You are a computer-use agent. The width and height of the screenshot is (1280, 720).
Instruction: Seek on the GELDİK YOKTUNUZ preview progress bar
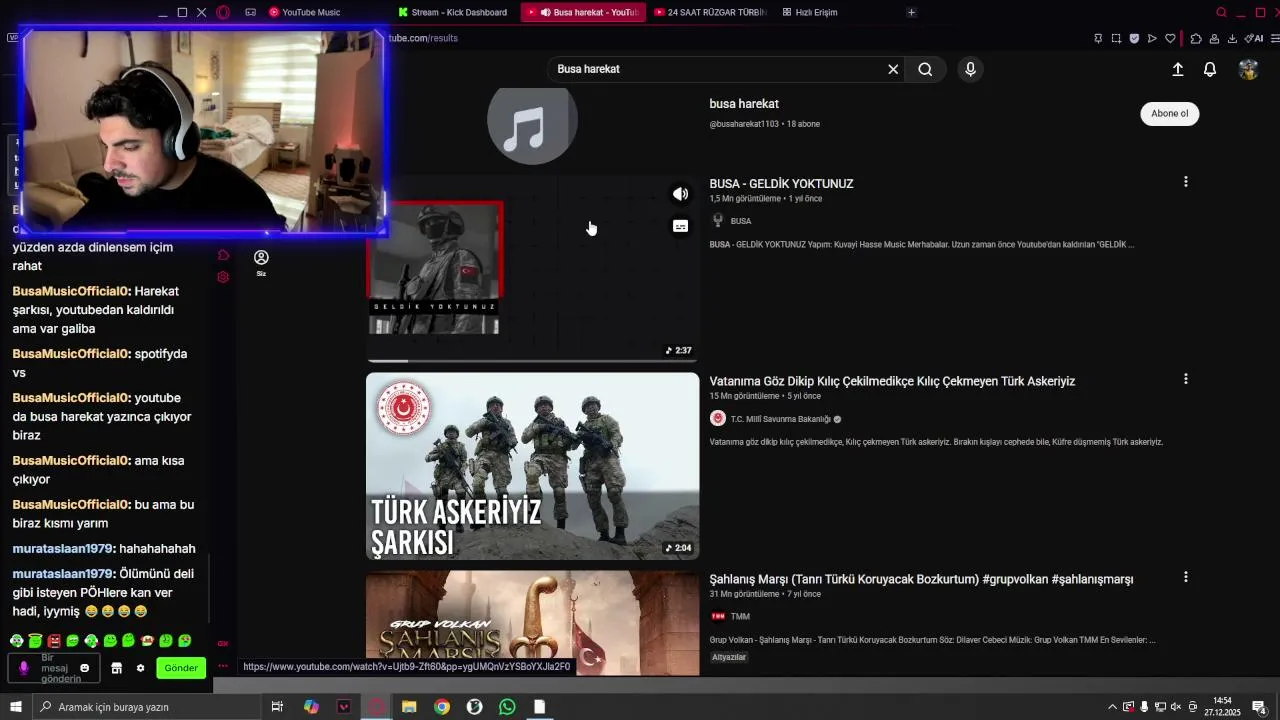coord(532,361)
